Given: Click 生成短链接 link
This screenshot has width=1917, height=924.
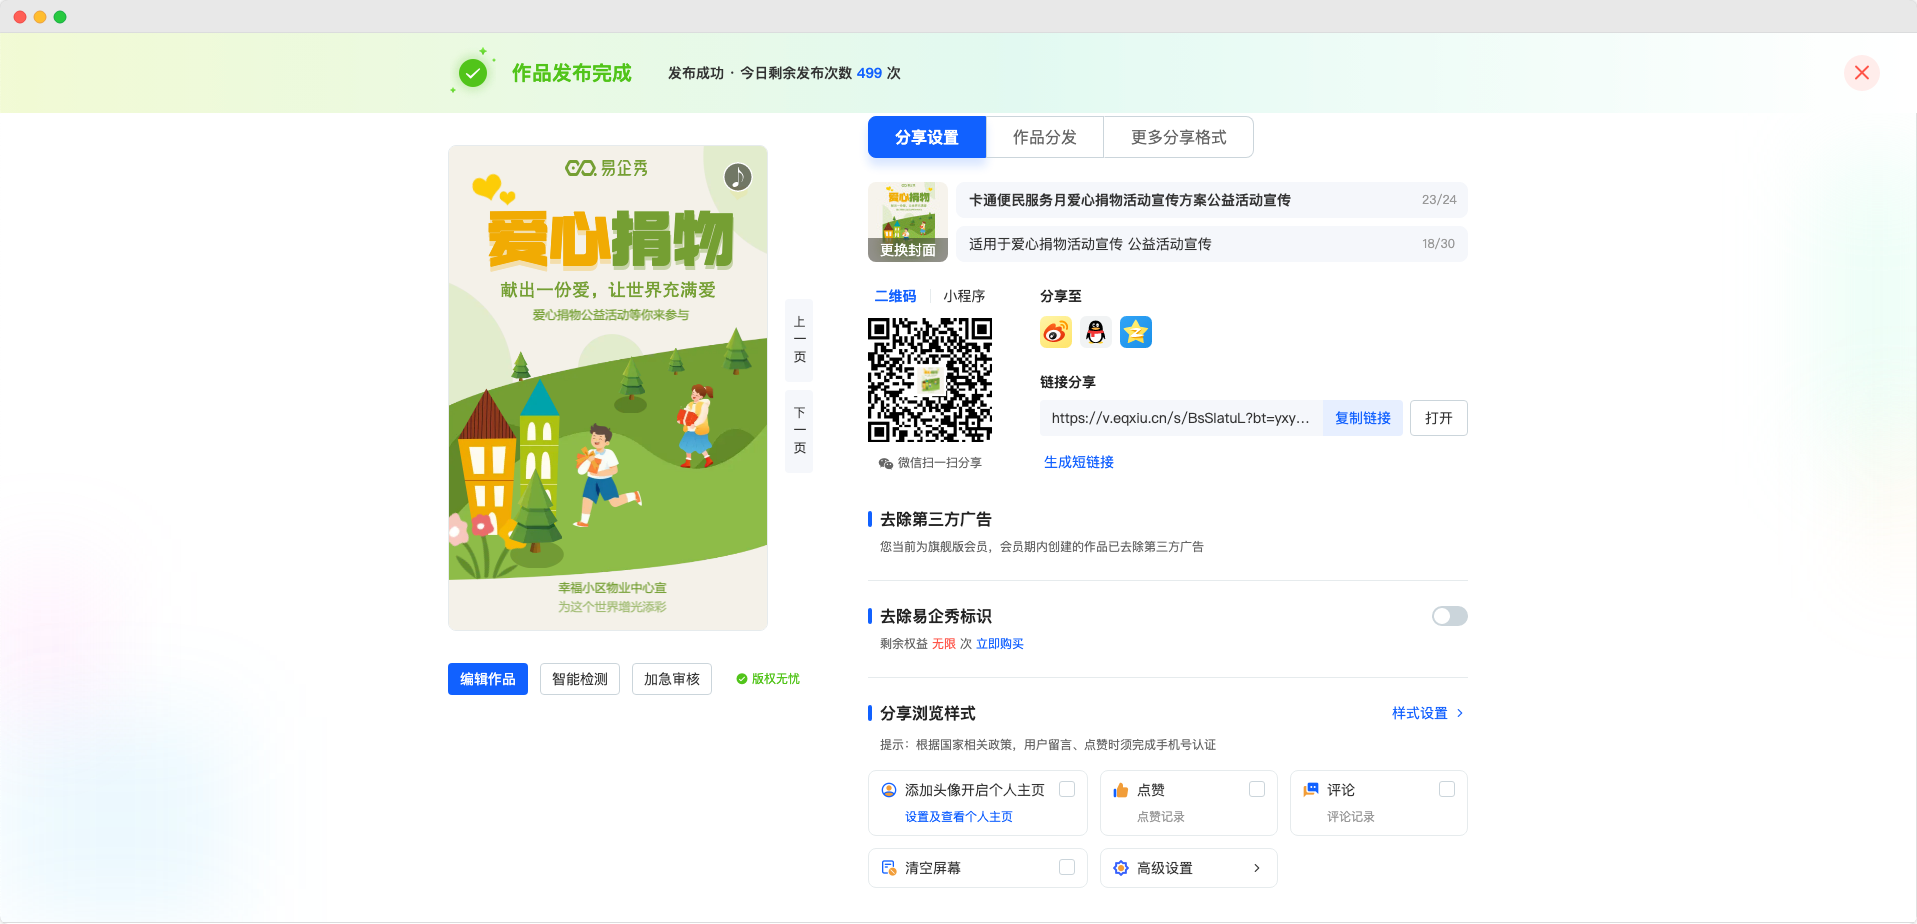Looking at the screenshot, I should click(1079, 462).
